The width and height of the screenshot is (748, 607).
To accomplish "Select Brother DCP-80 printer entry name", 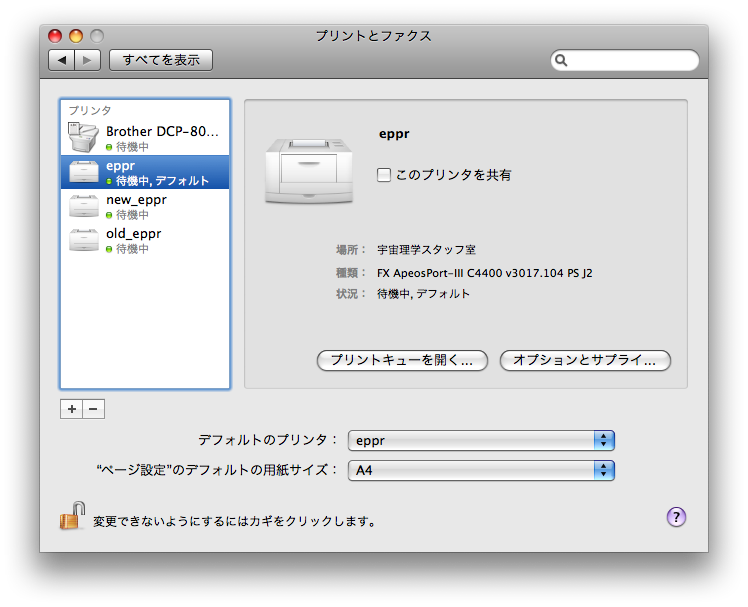I will click(161, 131).
